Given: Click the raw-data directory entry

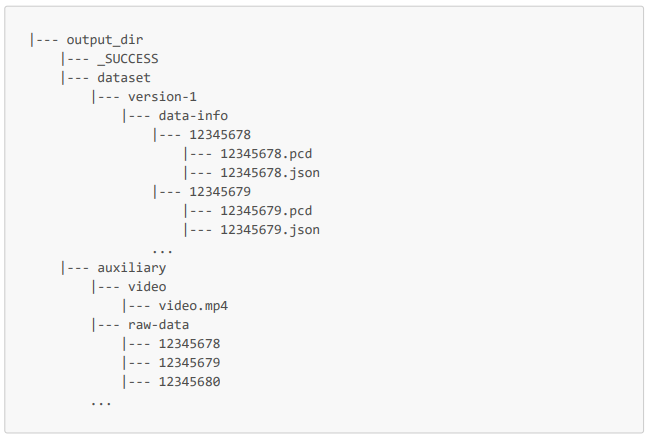Looking at the screenshot, I should pos(158,325).
